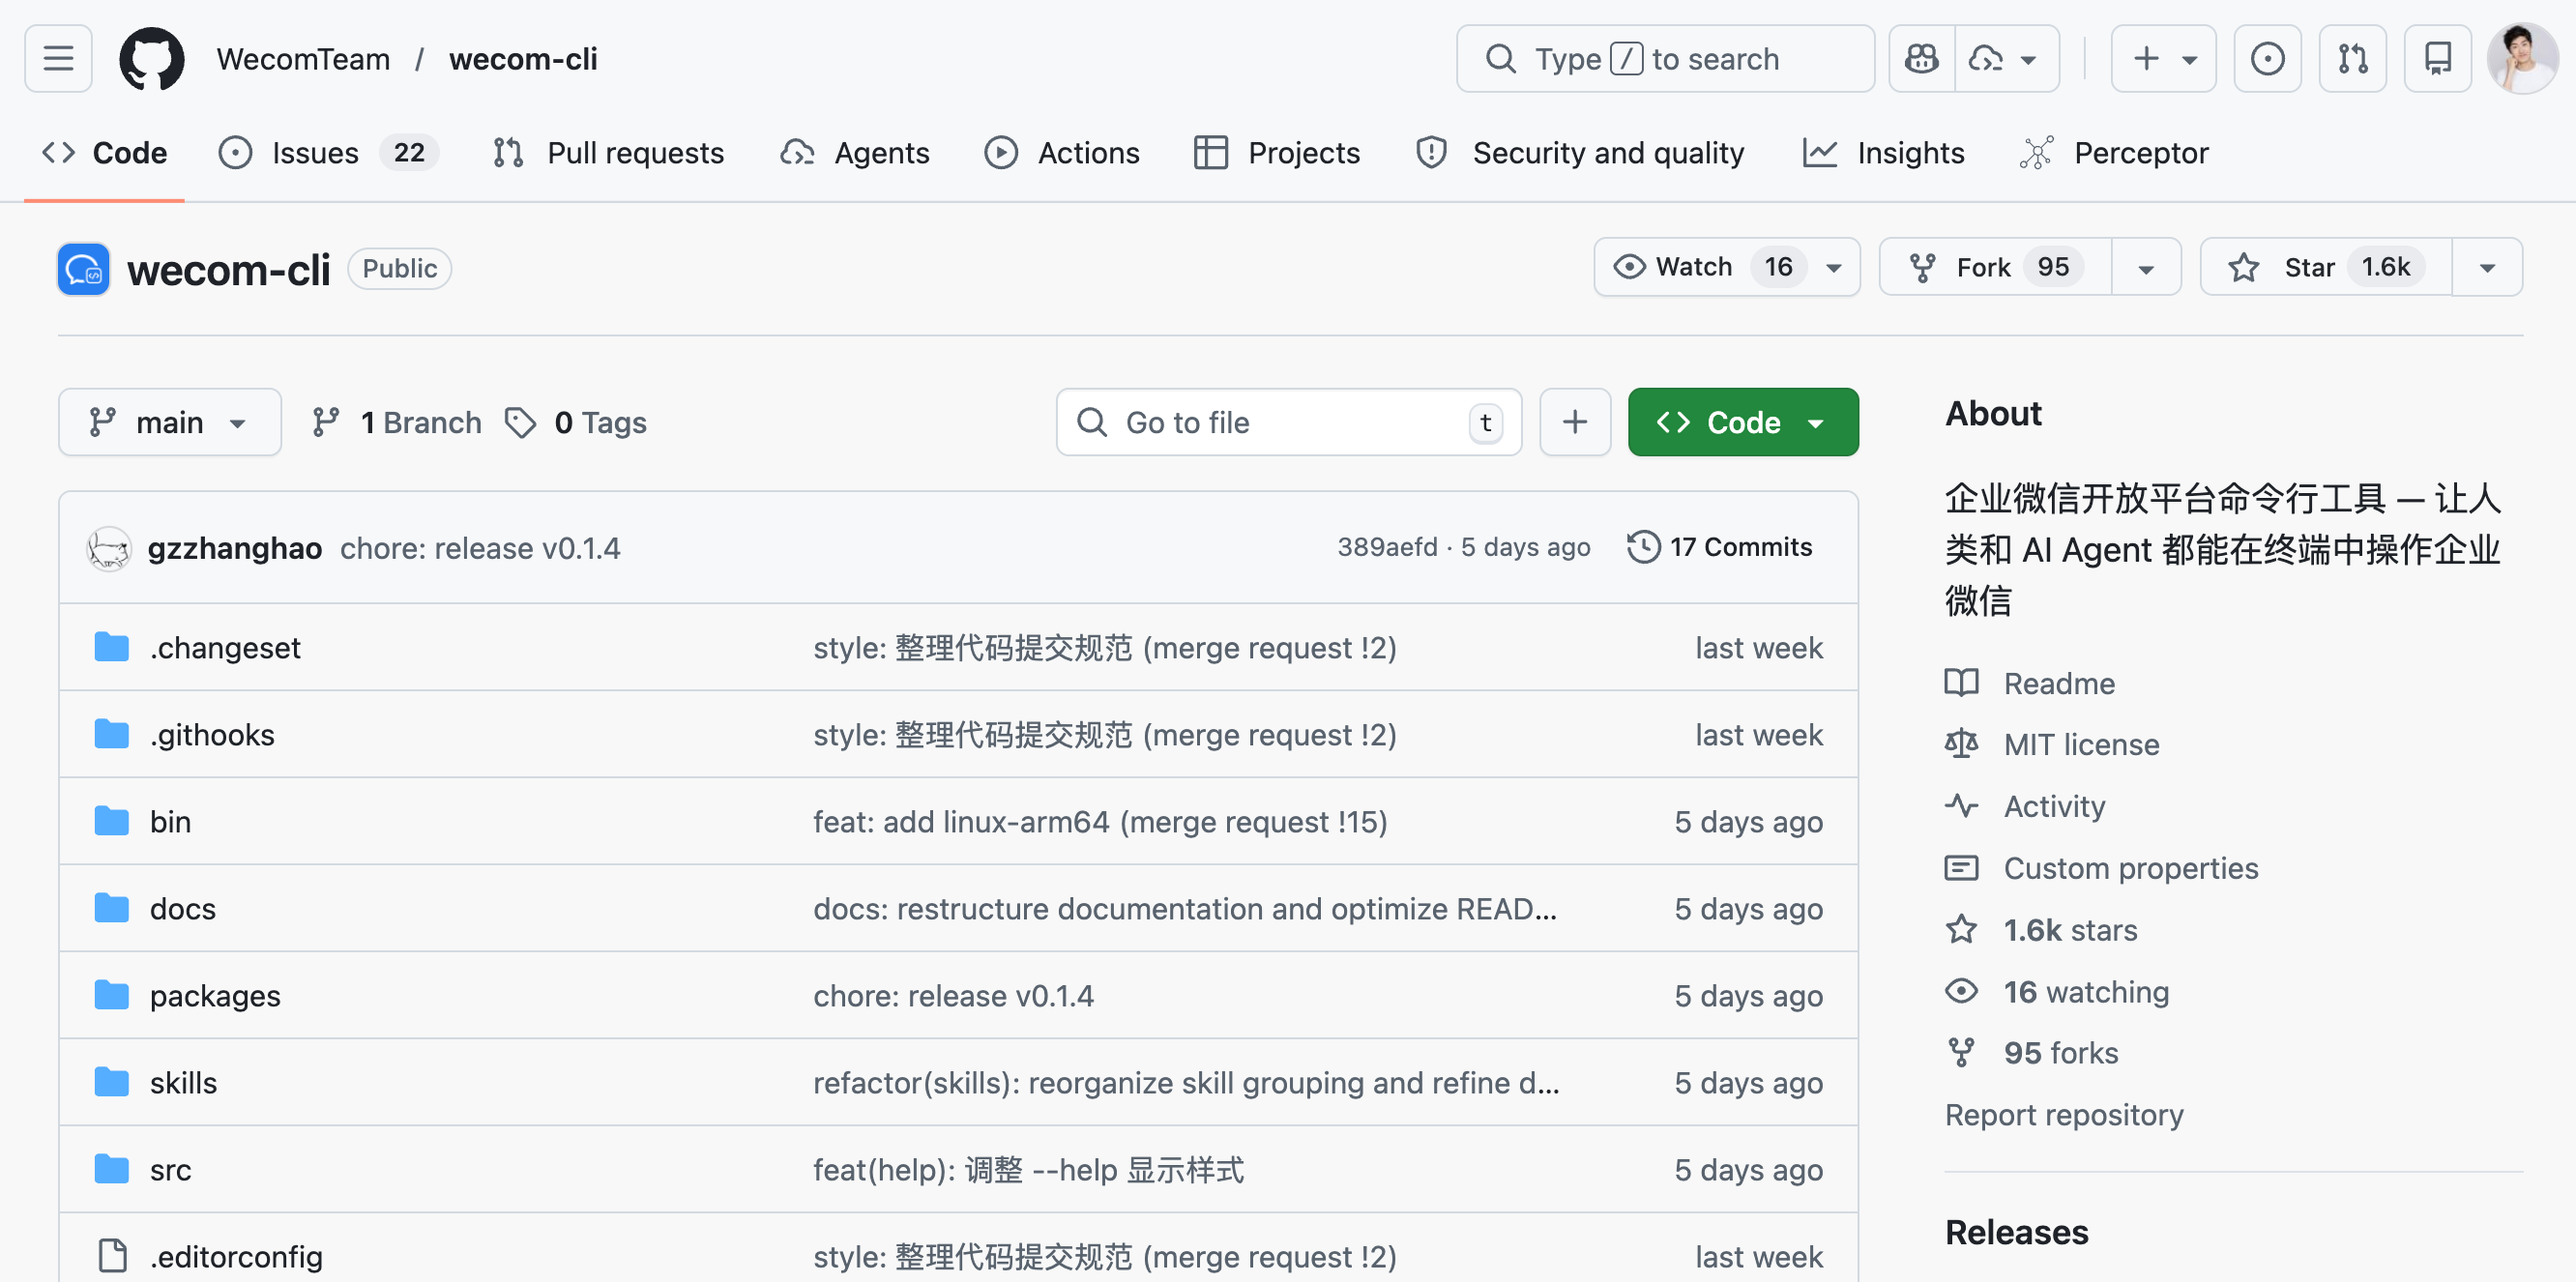Click the add file plus button
Viewport: 2576px width, 1282px height.
(1574, 422)
